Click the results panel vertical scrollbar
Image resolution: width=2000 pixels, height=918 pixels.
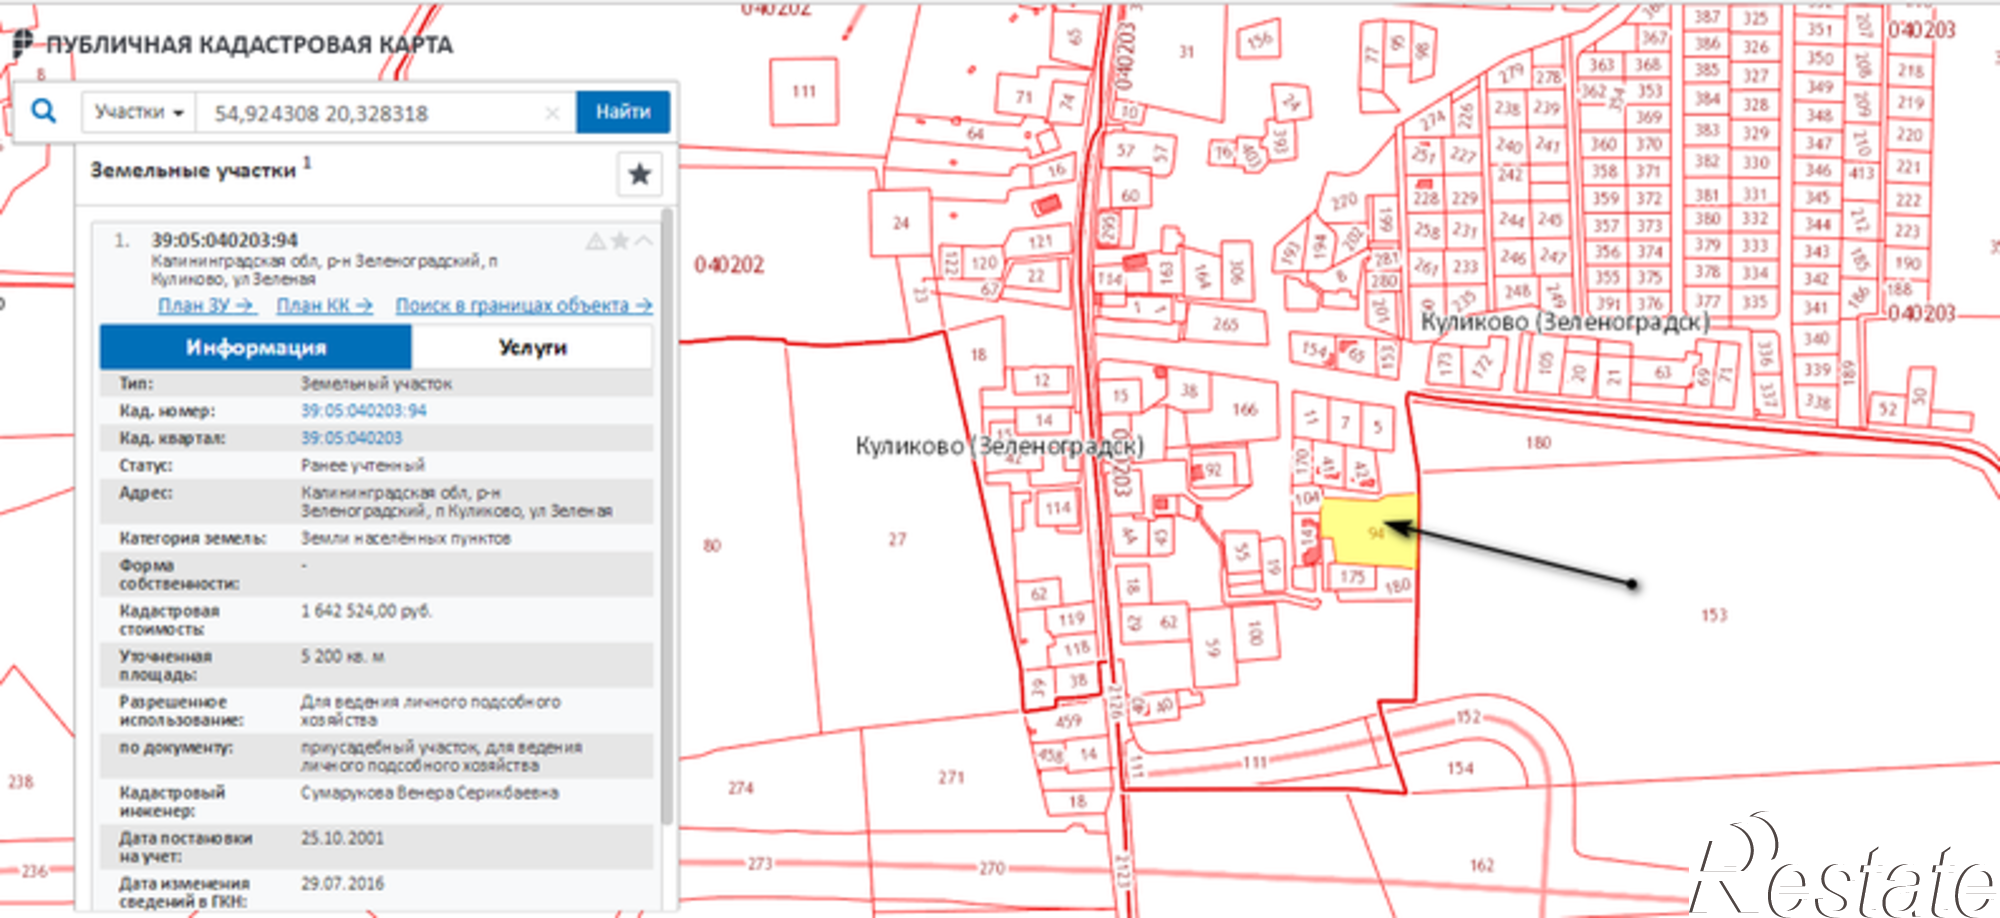click(x=667, y=515)
